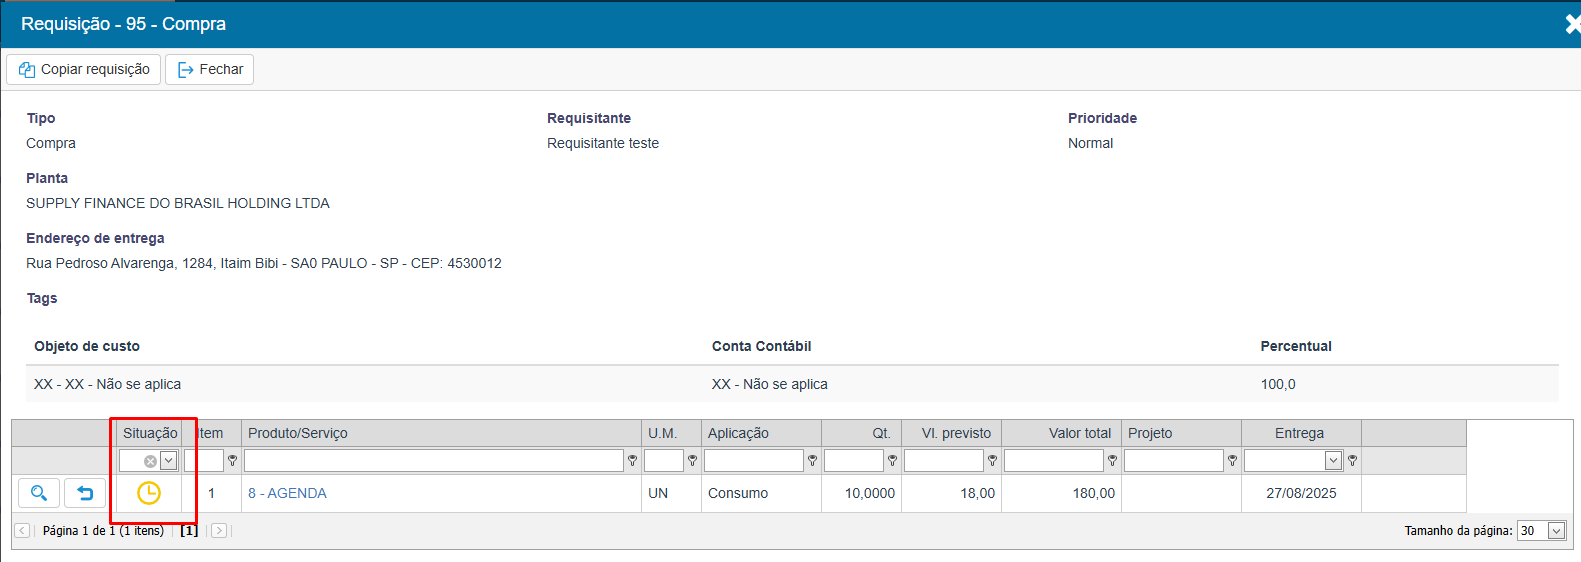
Task: Expand the Tamanho da página dropdown
Action: pyautogui.click(x=1556, y=531)
